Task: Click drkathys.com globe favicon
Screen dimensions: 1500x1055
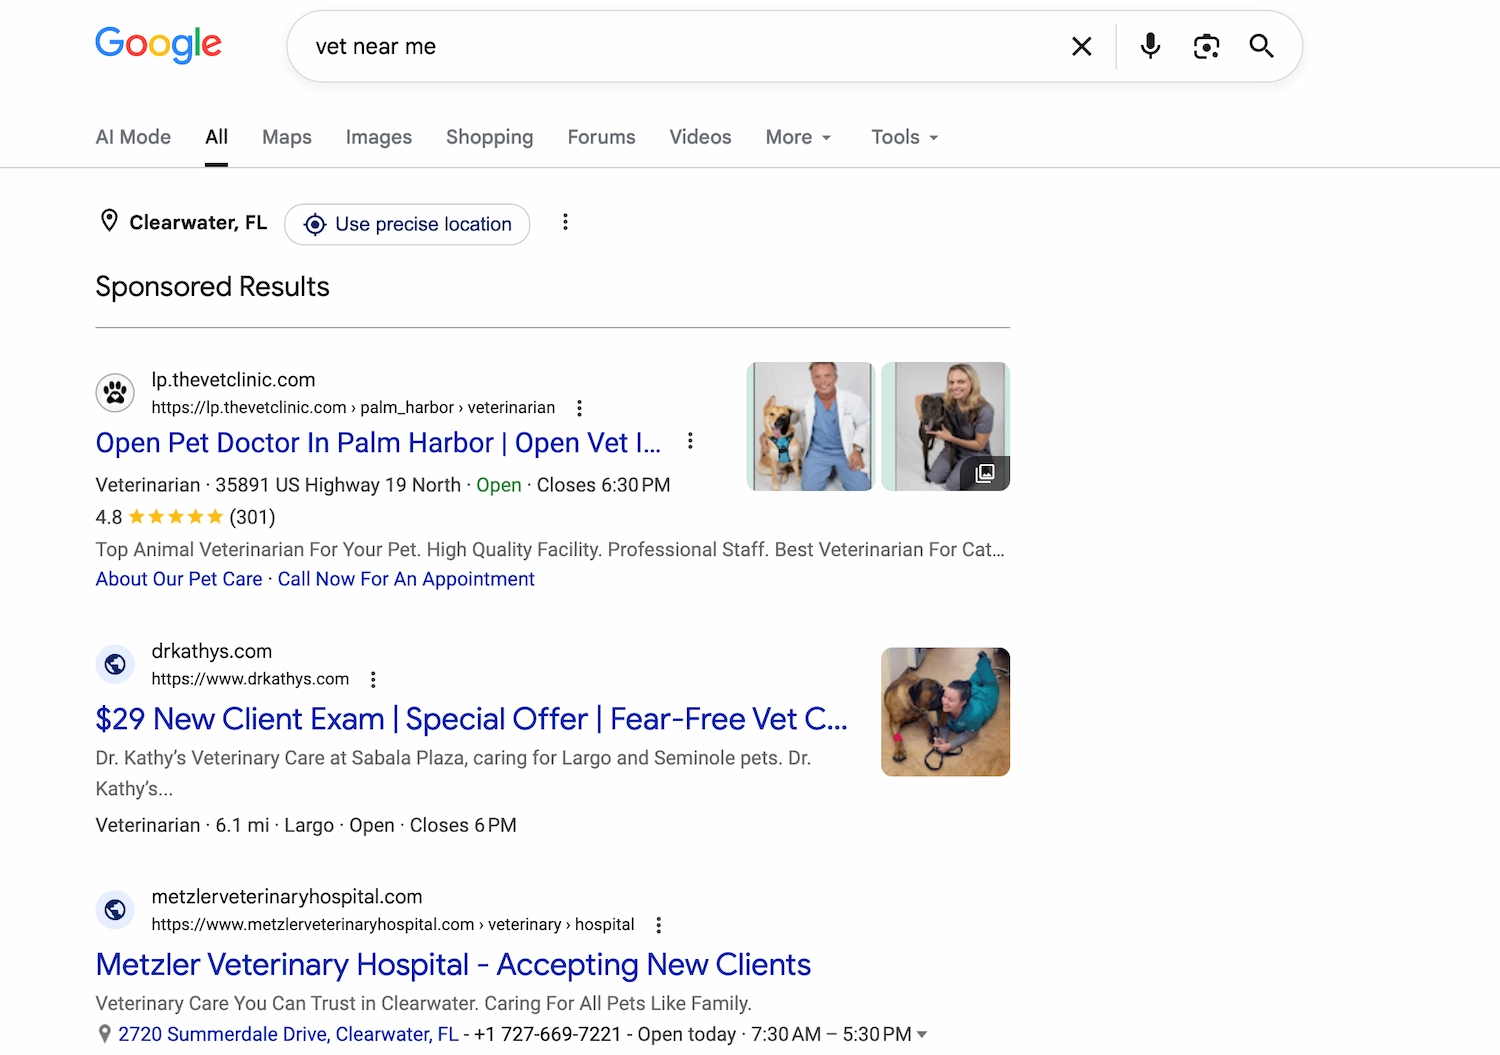Action: pyautogui.click(x=115, y=664)
